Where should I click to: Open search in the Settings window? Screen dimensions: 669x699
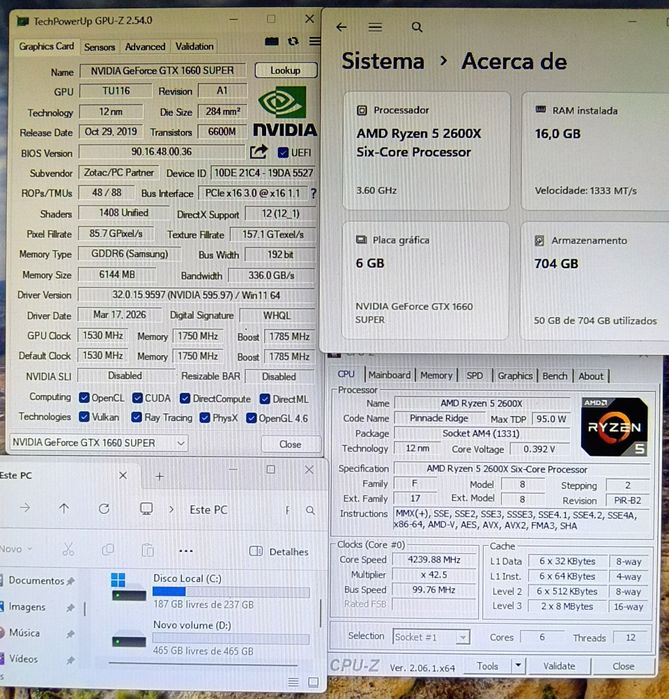(417, 27)
